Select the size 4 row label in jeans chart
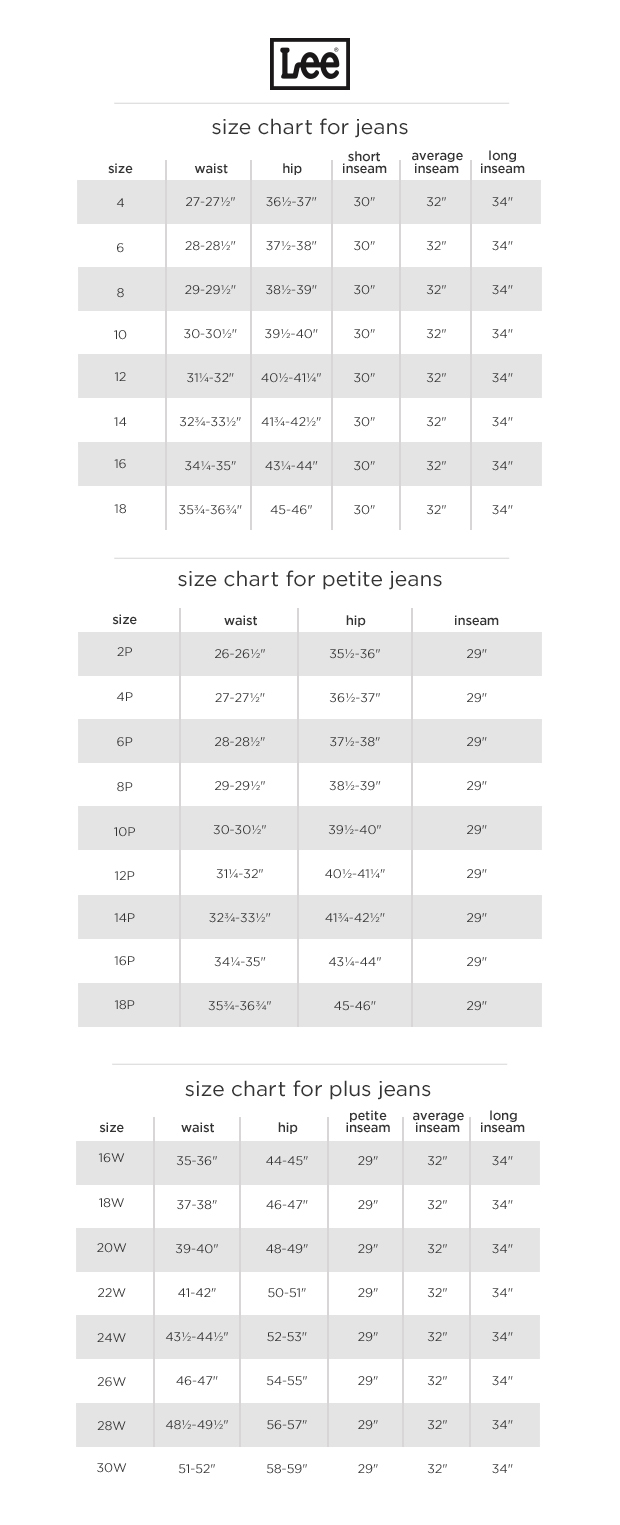 (x=120, y=202)
